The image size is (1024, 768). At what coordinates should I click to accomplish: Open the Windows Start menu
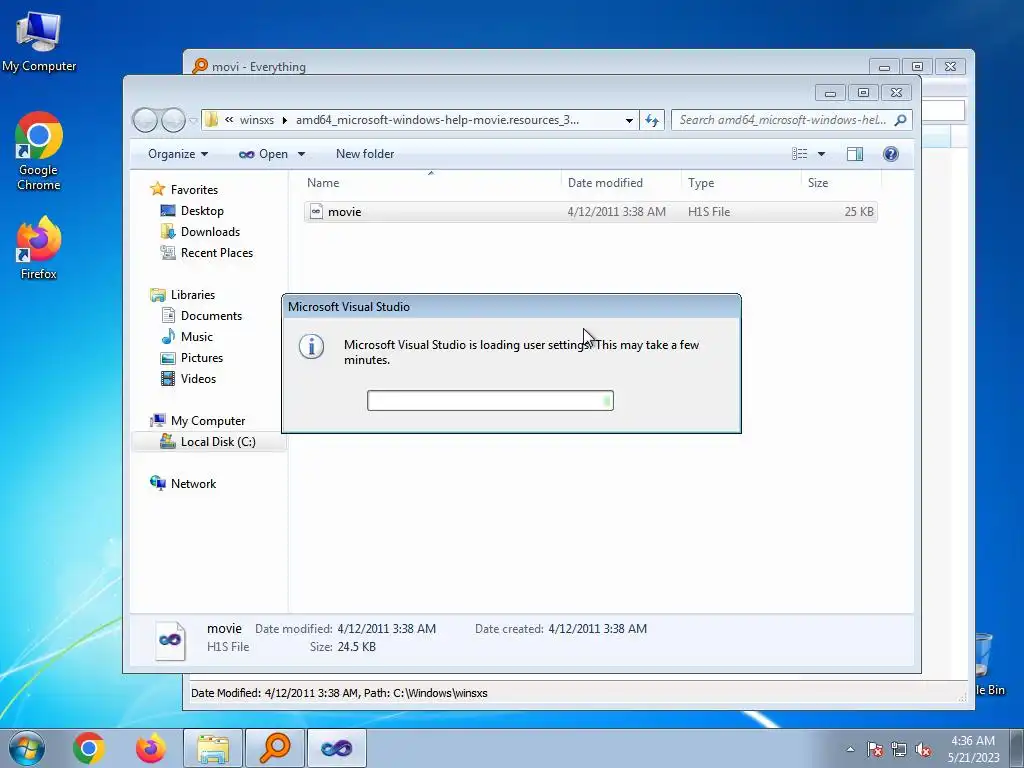pos(27,748)
